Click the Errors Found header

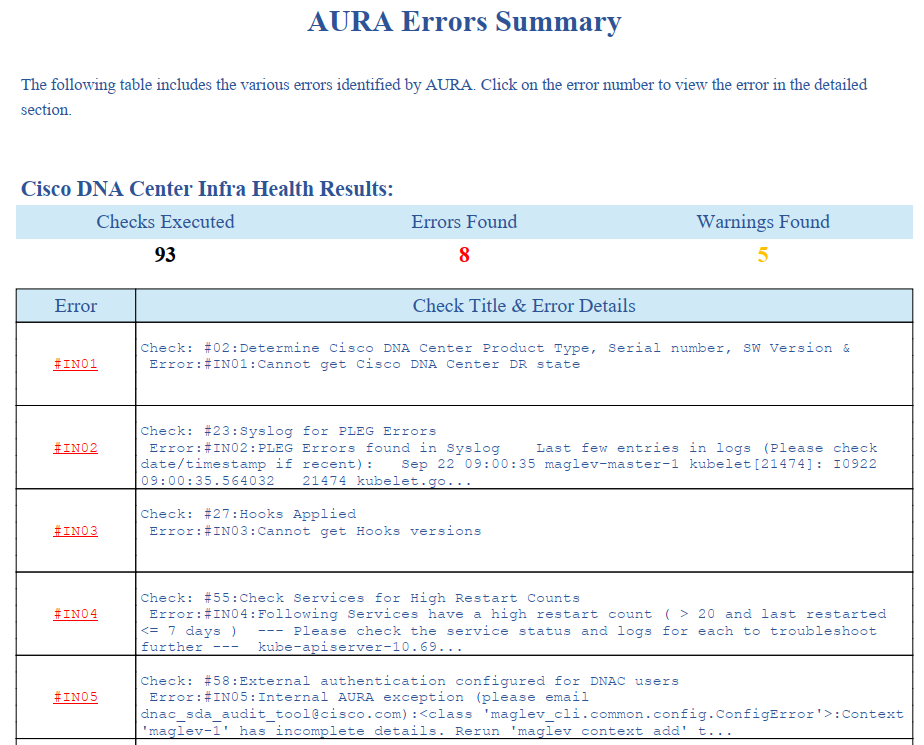pos(464,222)
